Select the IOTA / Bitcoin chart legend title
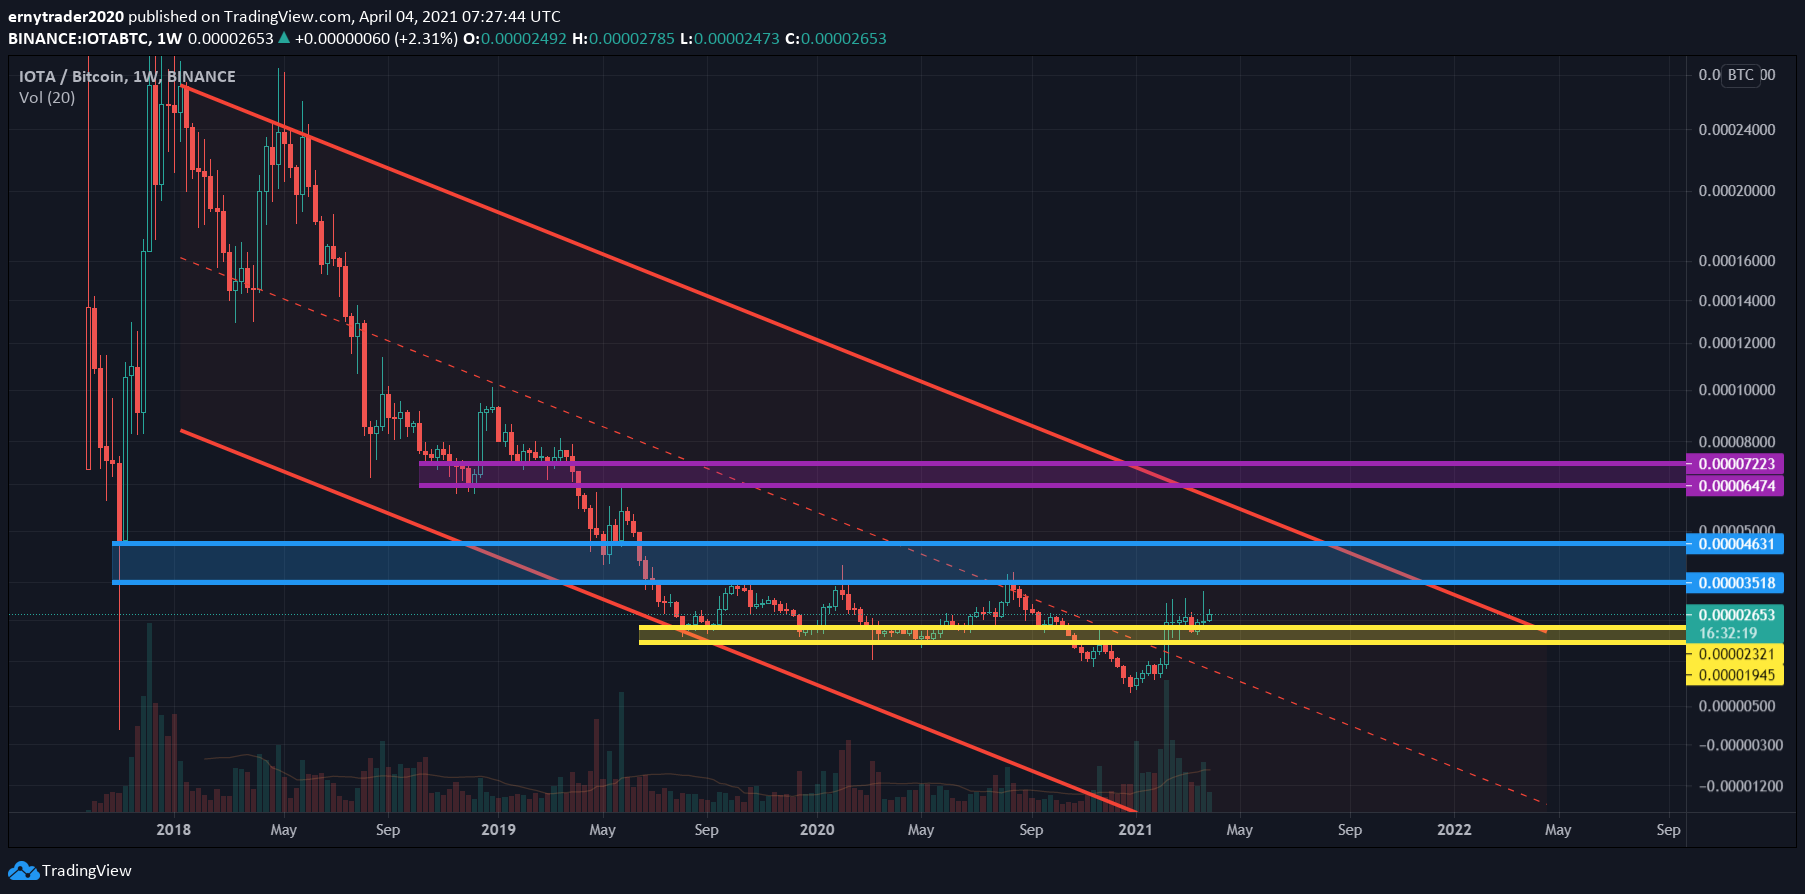This screenshot has height=894, width=1805. pos(127,77)
